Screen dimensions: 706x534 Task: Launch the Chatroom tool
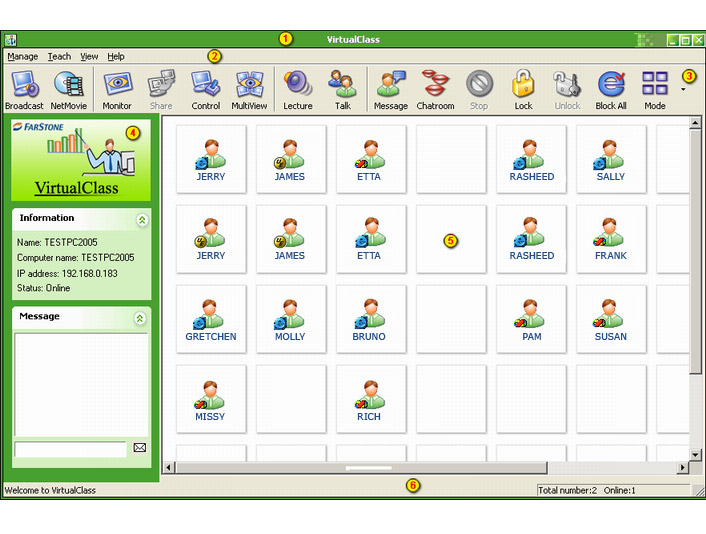[x=435, y=90]
